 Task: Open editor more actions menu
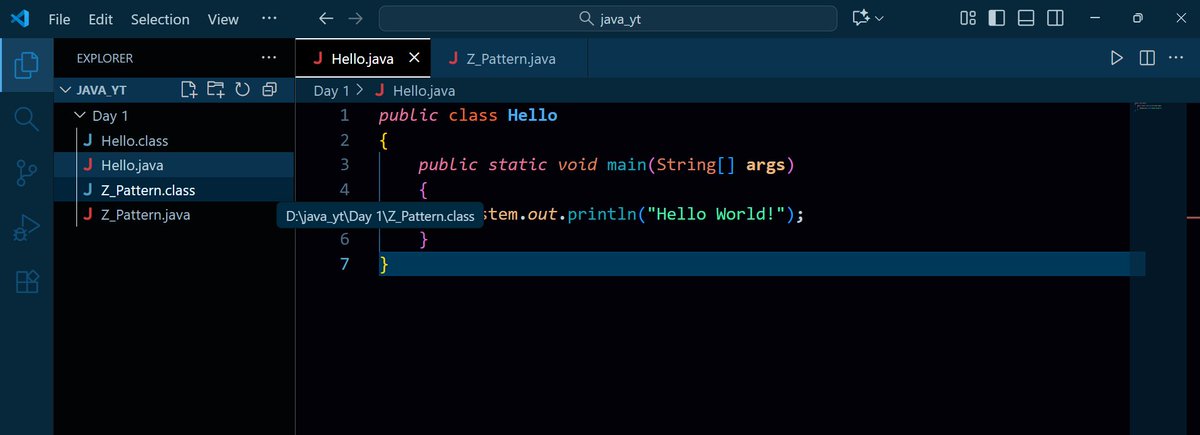[x=1176, y=58]
